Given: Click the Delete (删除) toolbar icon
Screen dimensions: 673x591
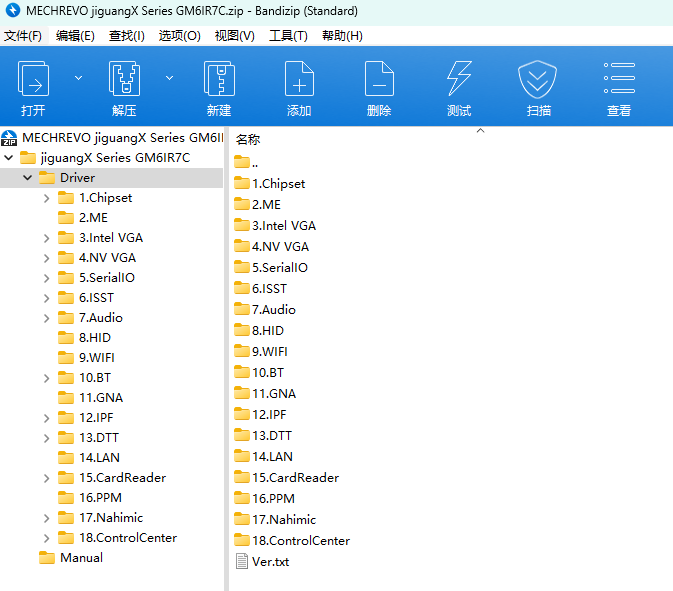Looking at the screenshot, I should coord(379,79).
